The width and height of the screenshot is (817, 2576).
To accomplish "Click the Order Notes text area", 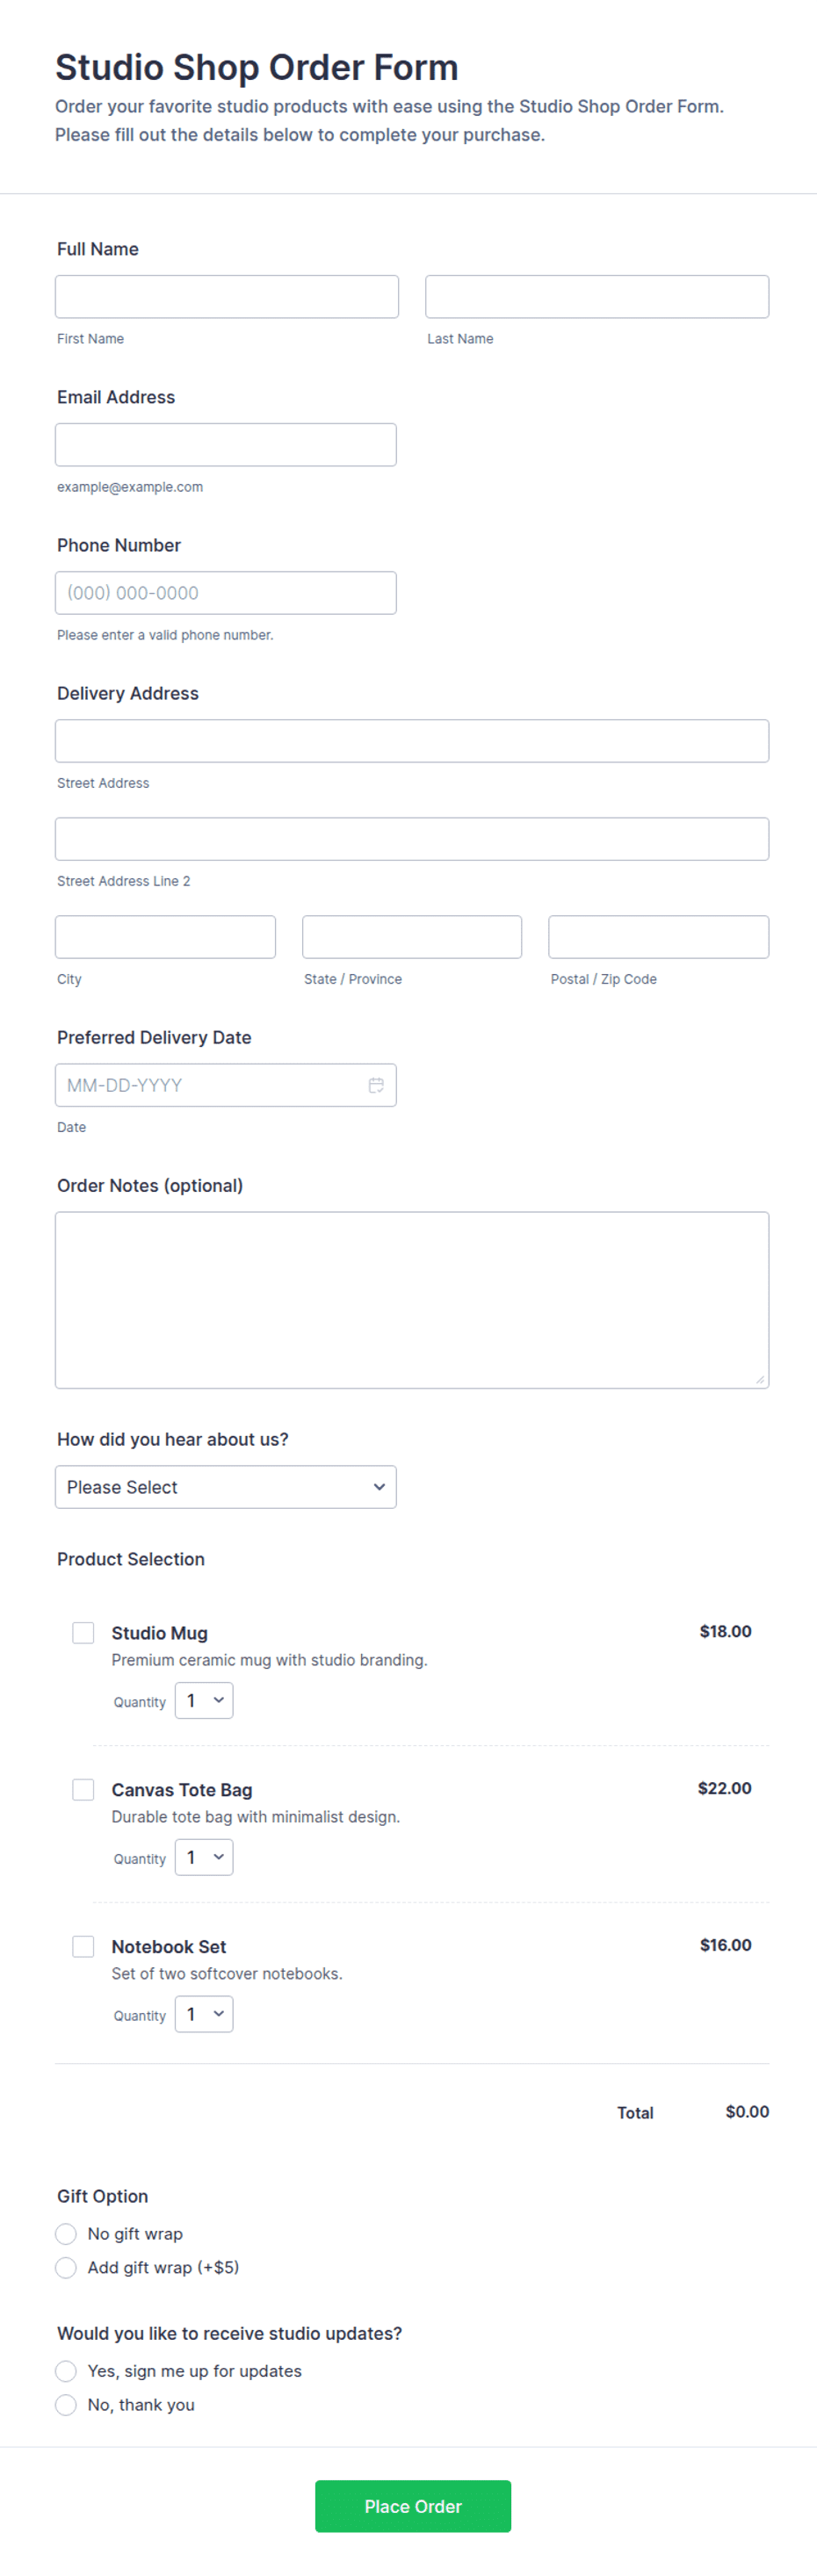I will pos(412,1300).
